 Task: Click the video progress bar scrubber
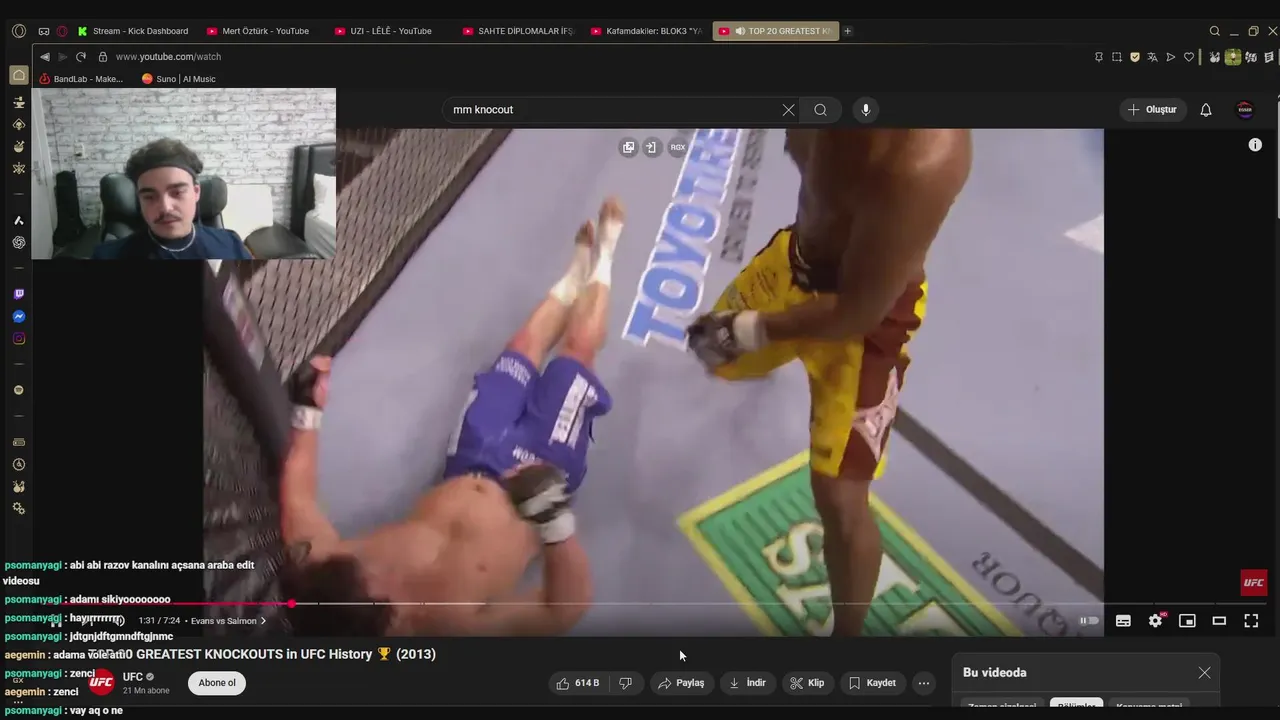pyautogui.click(x=291, y=604)
